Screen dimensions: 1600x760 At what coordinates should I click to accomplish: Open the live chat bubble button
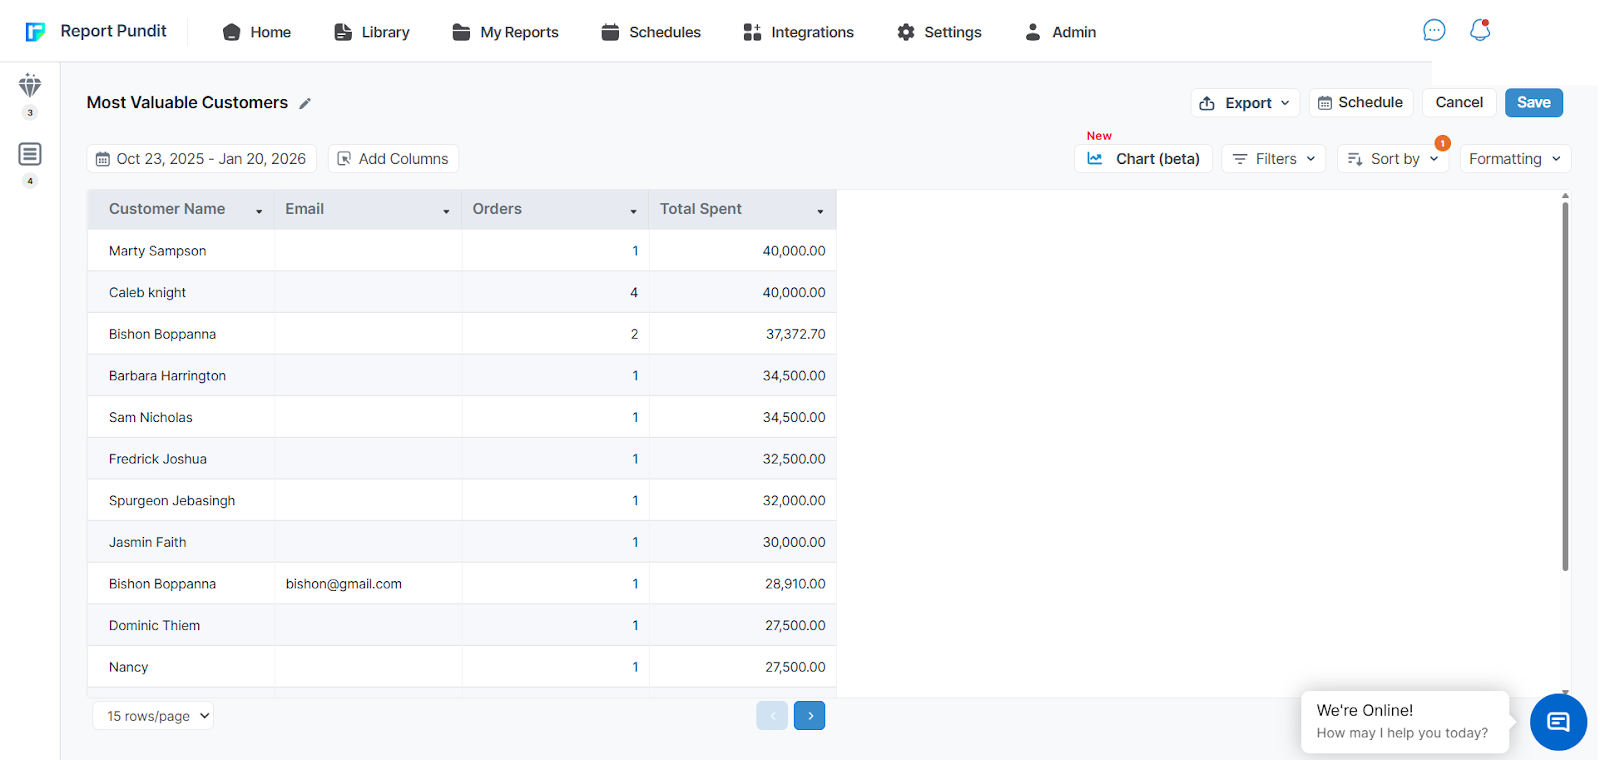pos(1558,721)
